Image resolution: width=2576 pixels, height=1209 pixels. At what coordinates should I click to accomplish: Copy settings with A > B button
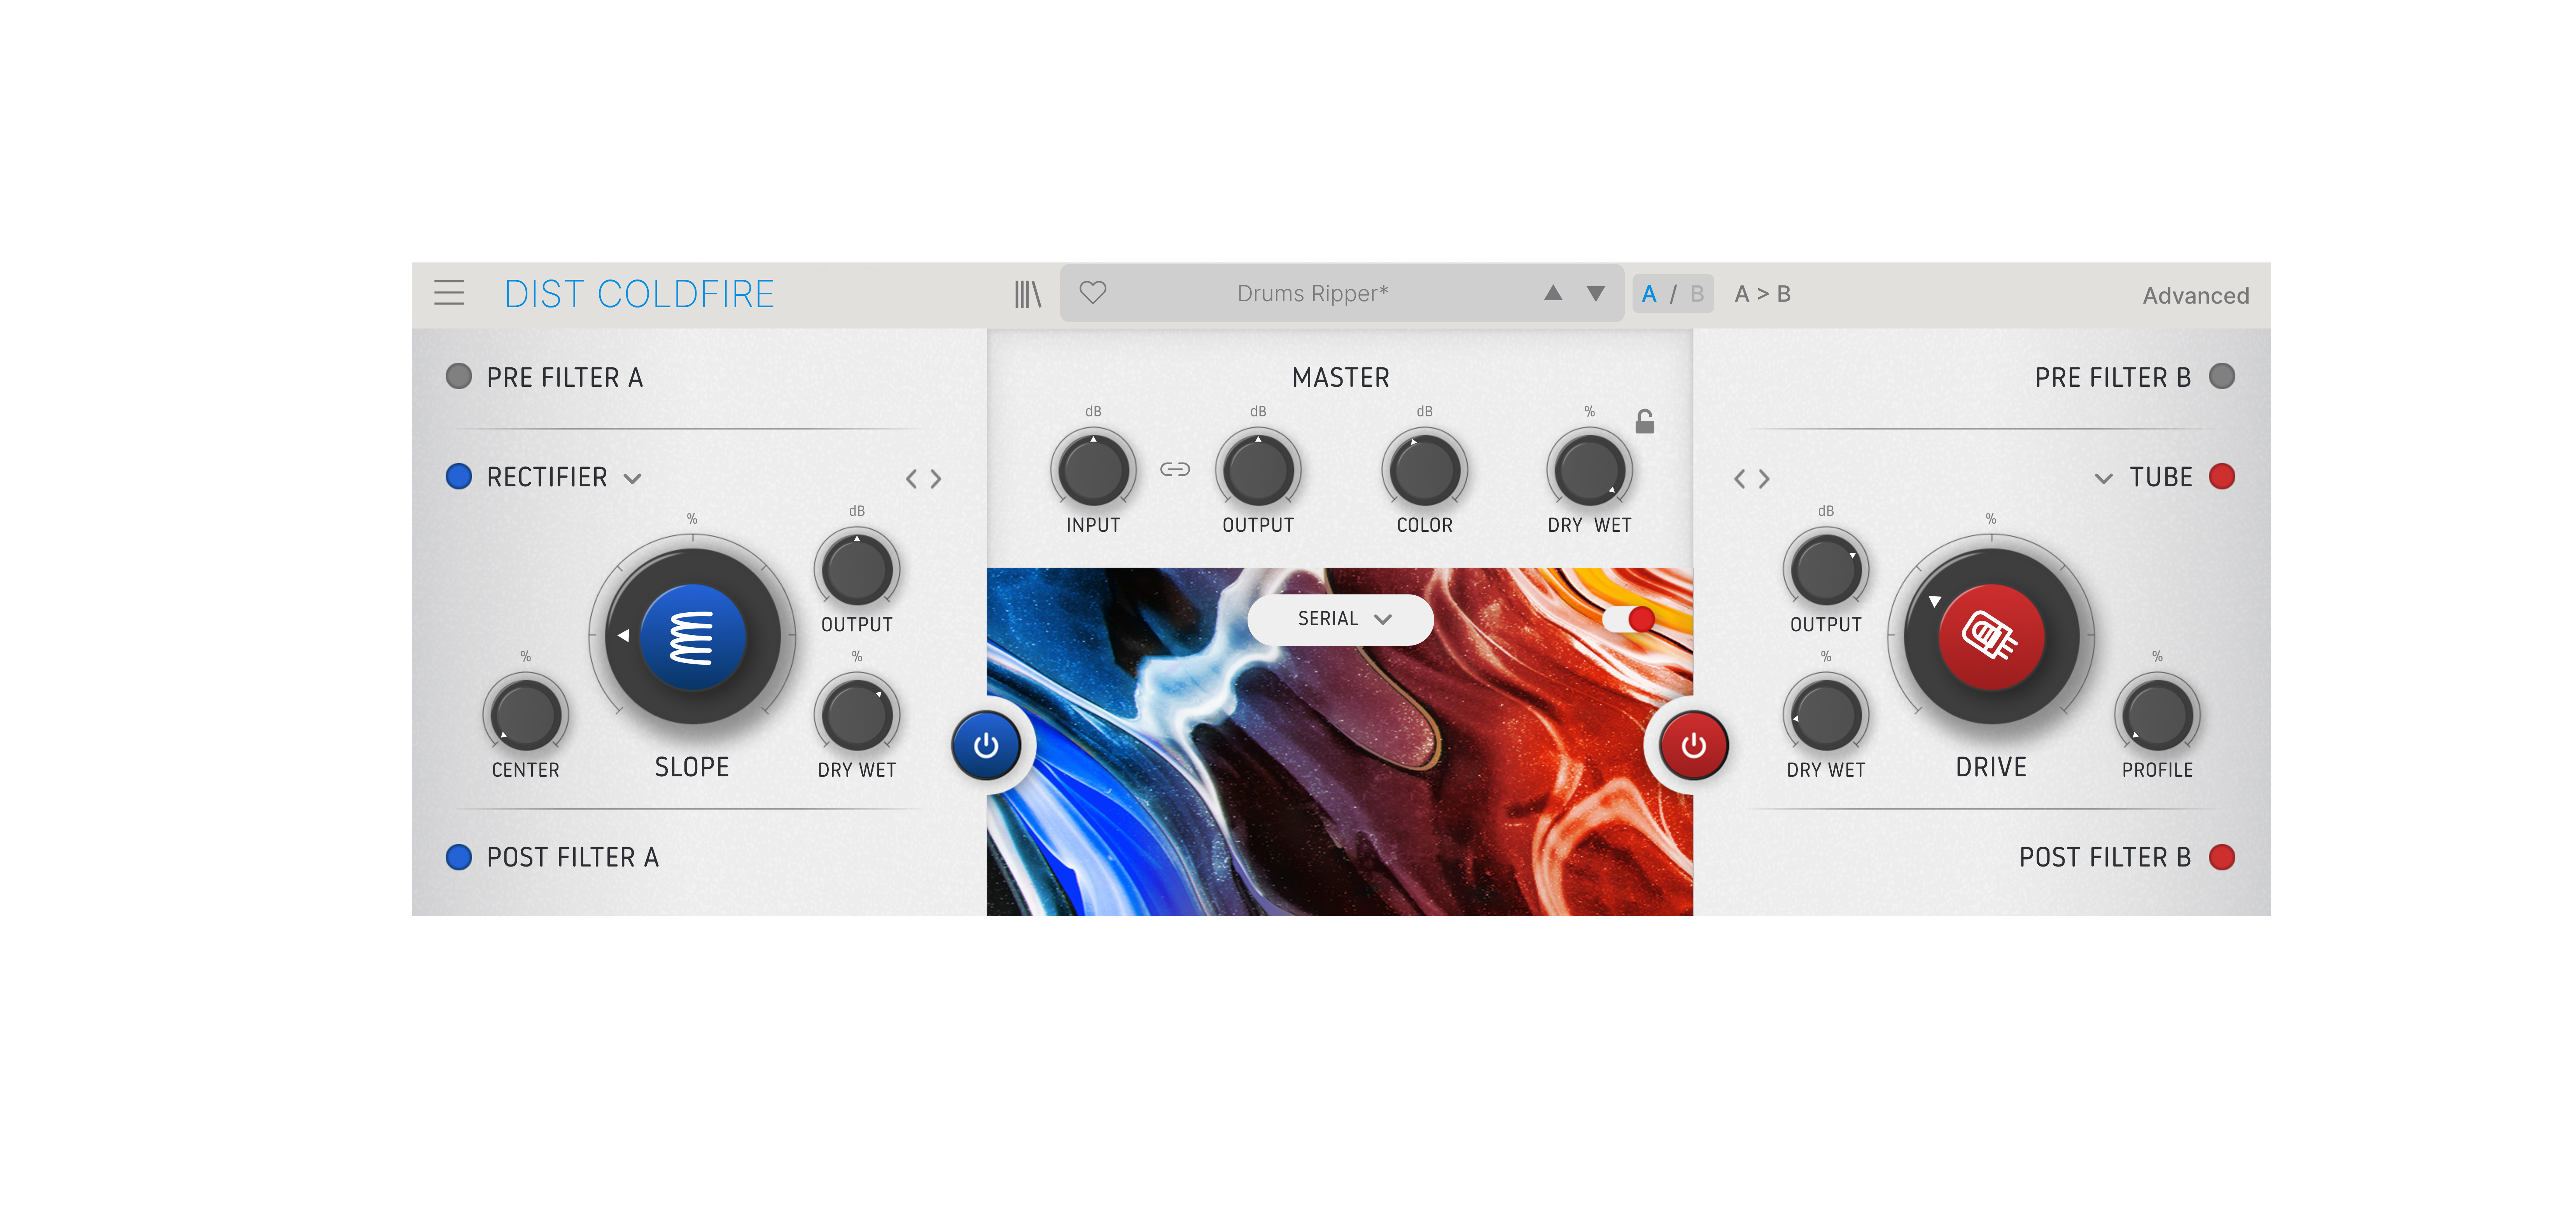[x=1762, y=294]
